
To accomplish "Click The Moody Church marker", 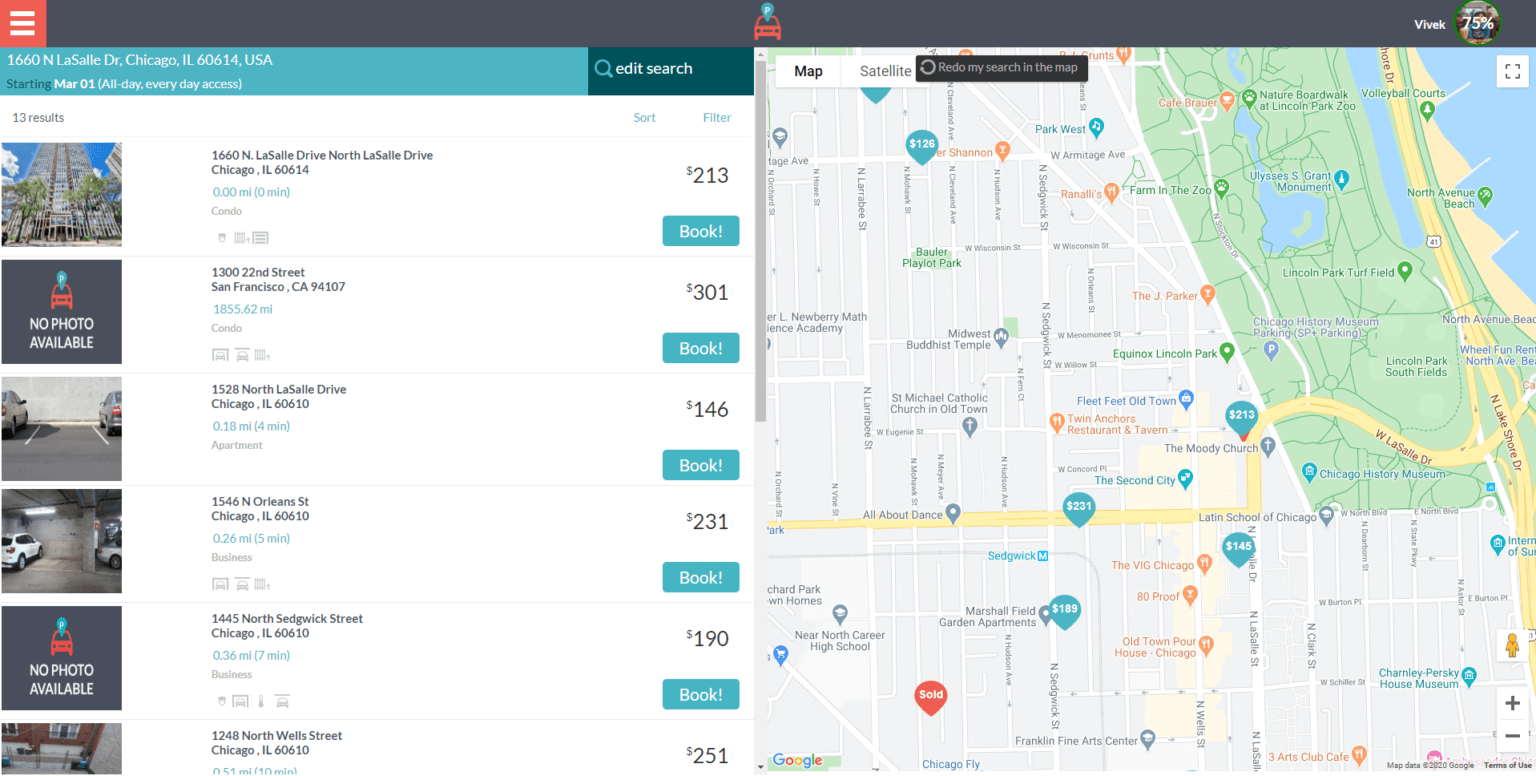I will (1268, 445).
